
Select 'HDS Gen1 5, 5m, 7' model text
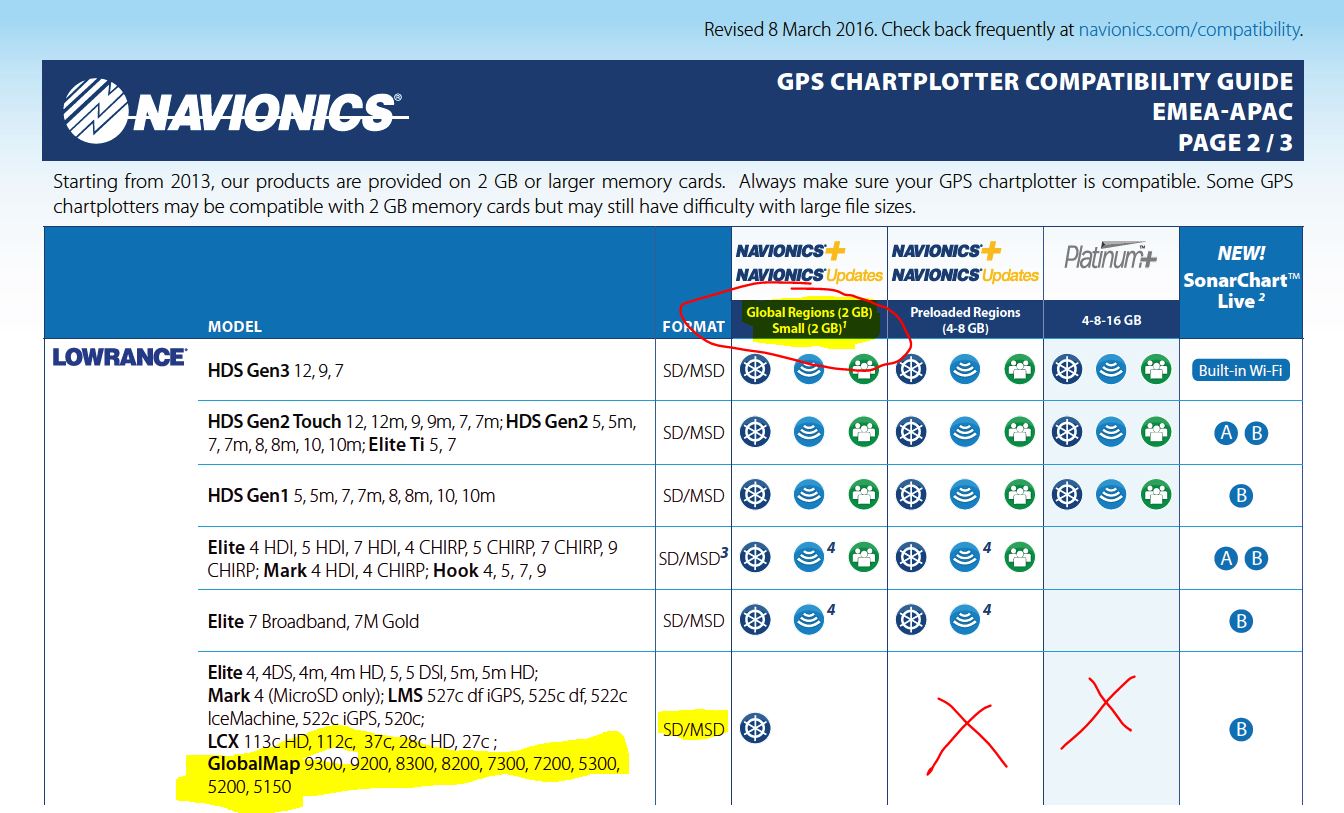click(x=351, y=495)
